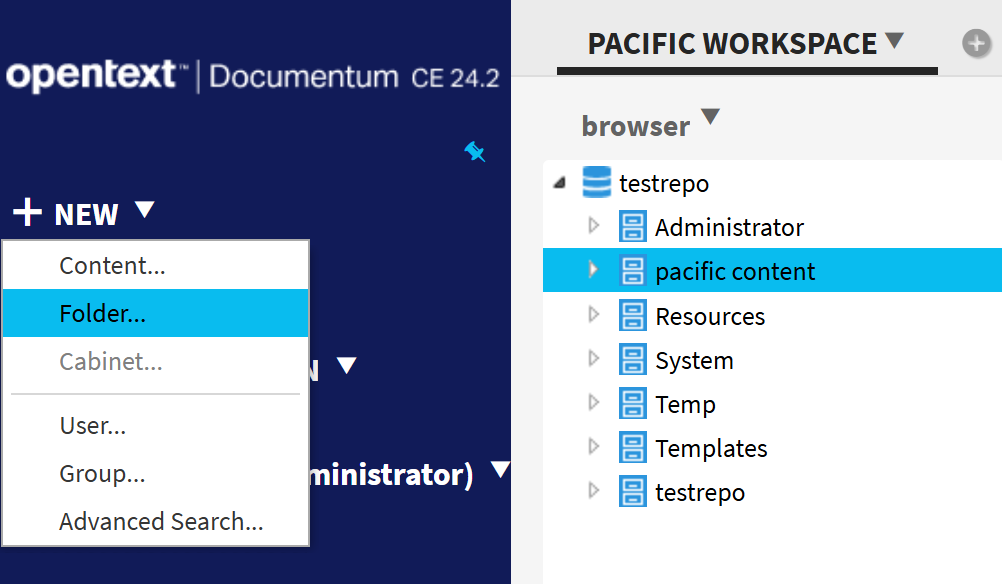Image resolution: width=1002 pixels, height=584 pixels.
Task: Choose Content... from the New menu
Action: [156, 265]
